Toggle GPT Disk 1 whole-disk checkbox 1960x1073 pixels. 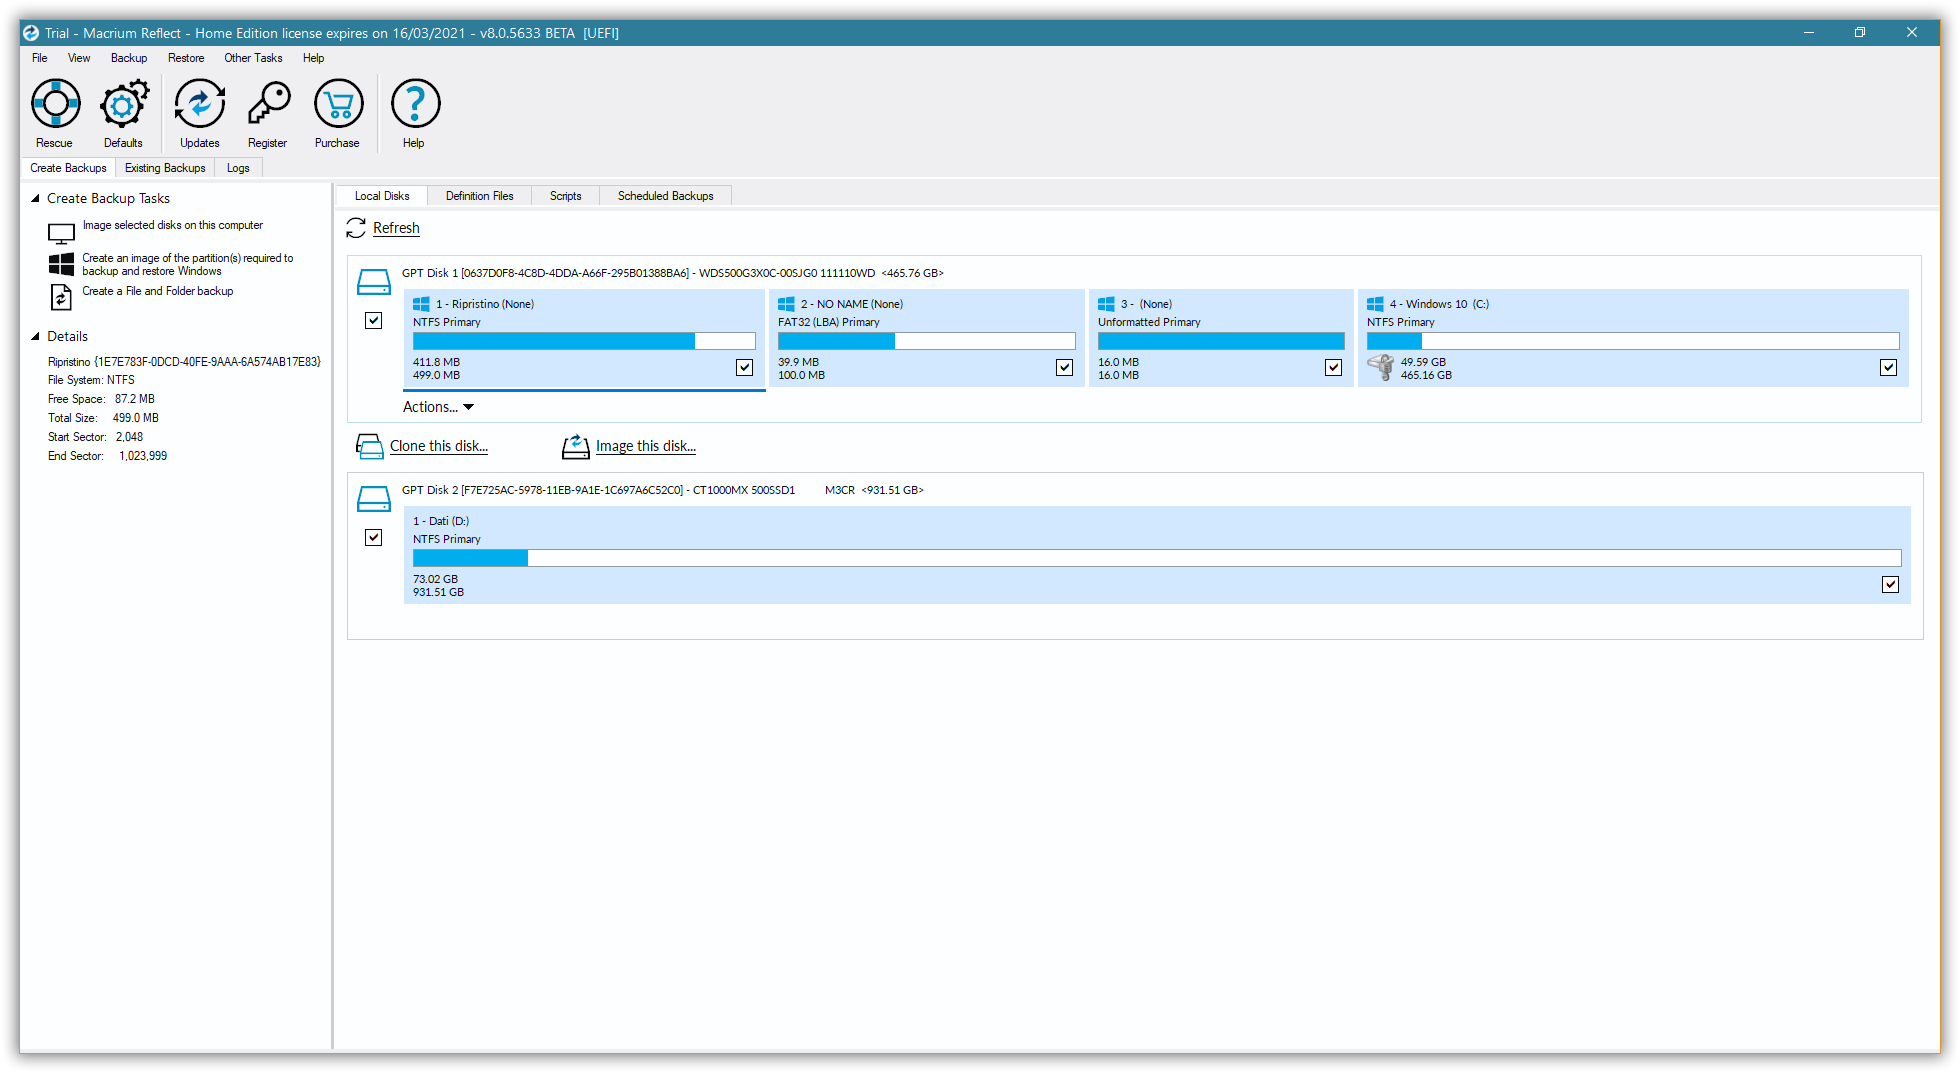tap(374, 321)
